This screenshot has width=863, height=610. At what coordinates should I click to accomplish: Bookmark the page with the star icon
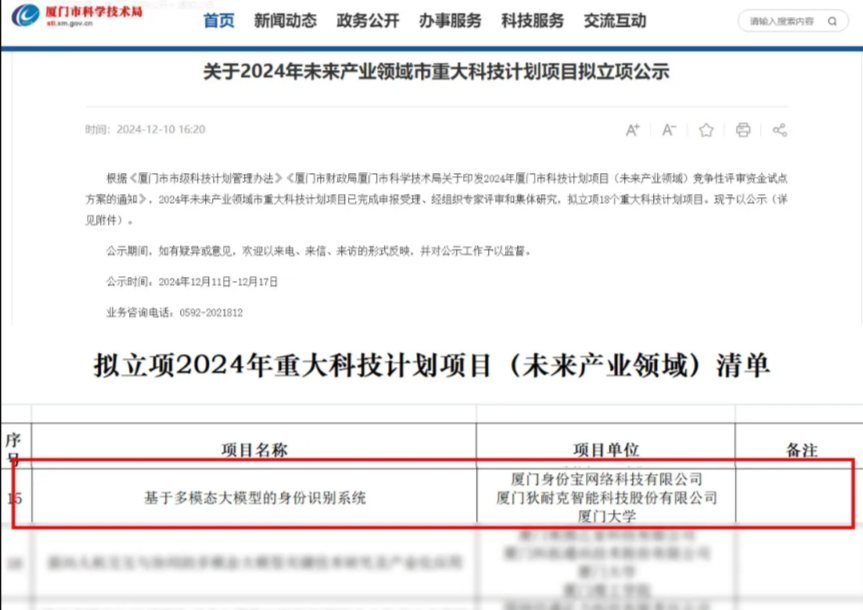point(706,130)
